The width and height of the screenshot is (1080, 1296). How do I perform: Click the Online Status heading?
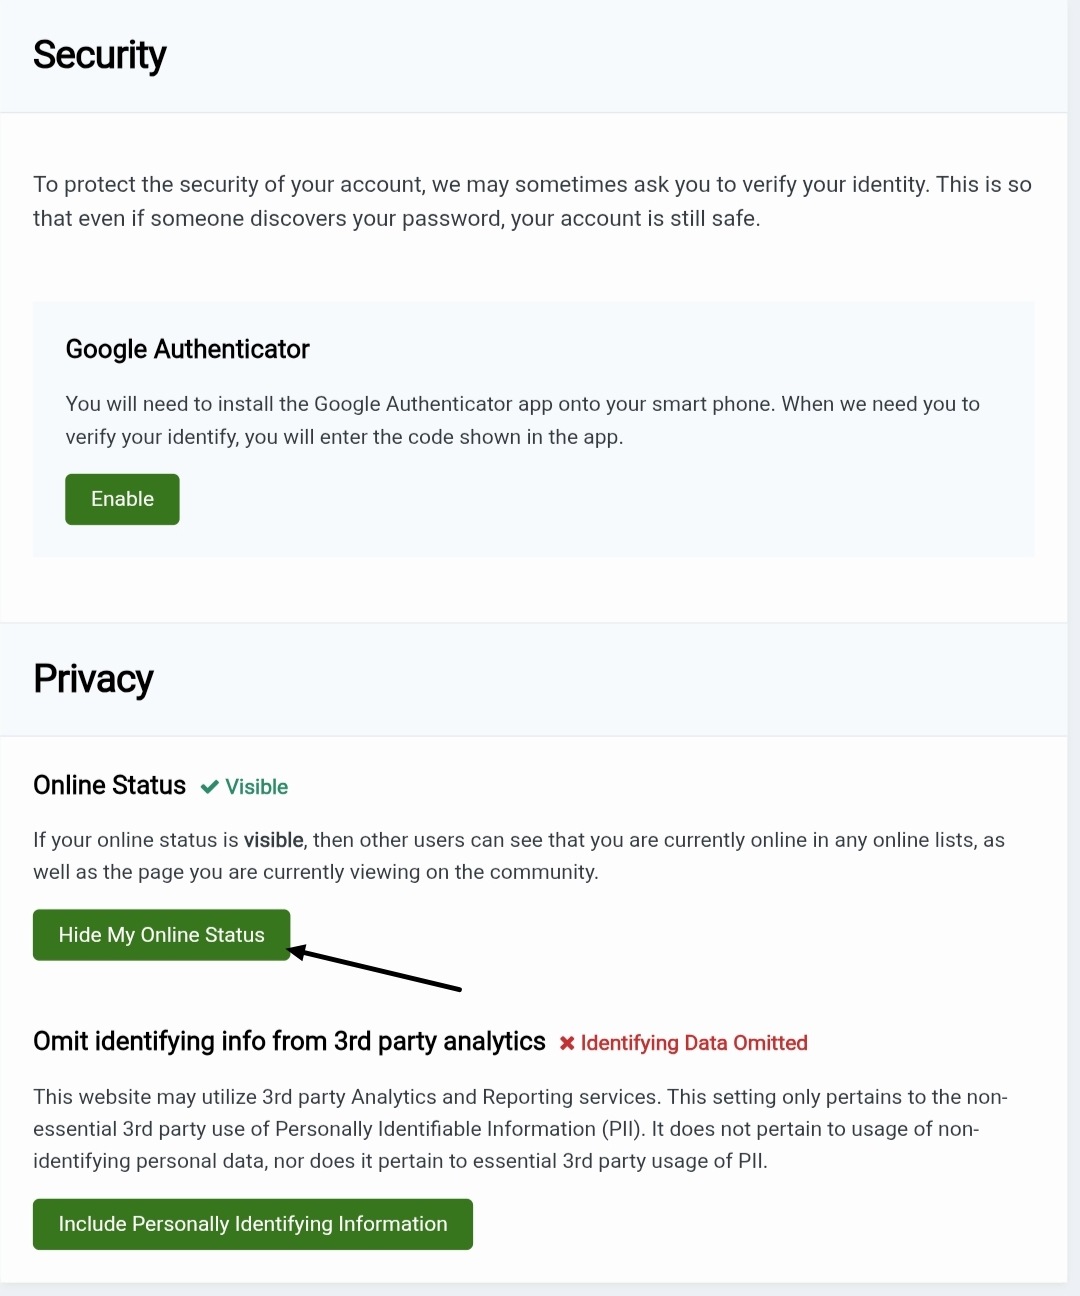pyautogui.click(x=110, y=785)
